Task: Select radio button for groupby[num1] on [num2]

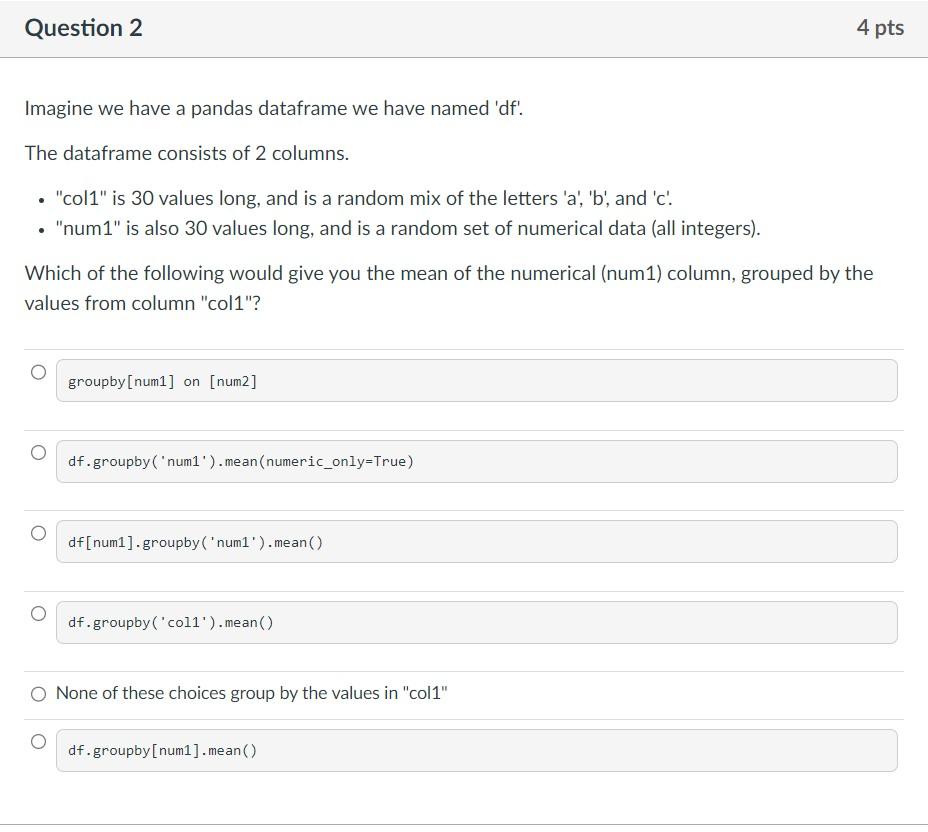Action: click(x=38, y=372)
